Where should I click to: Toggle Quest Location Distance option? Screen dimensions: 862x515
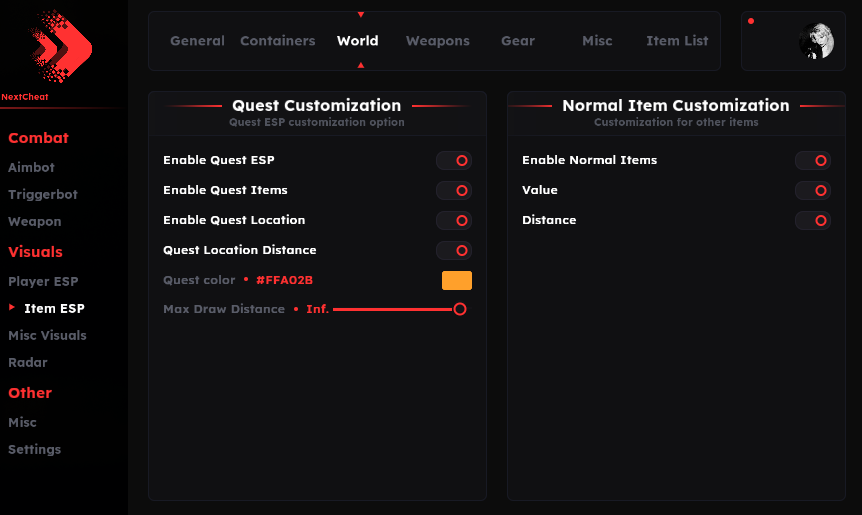click(454, 250)
